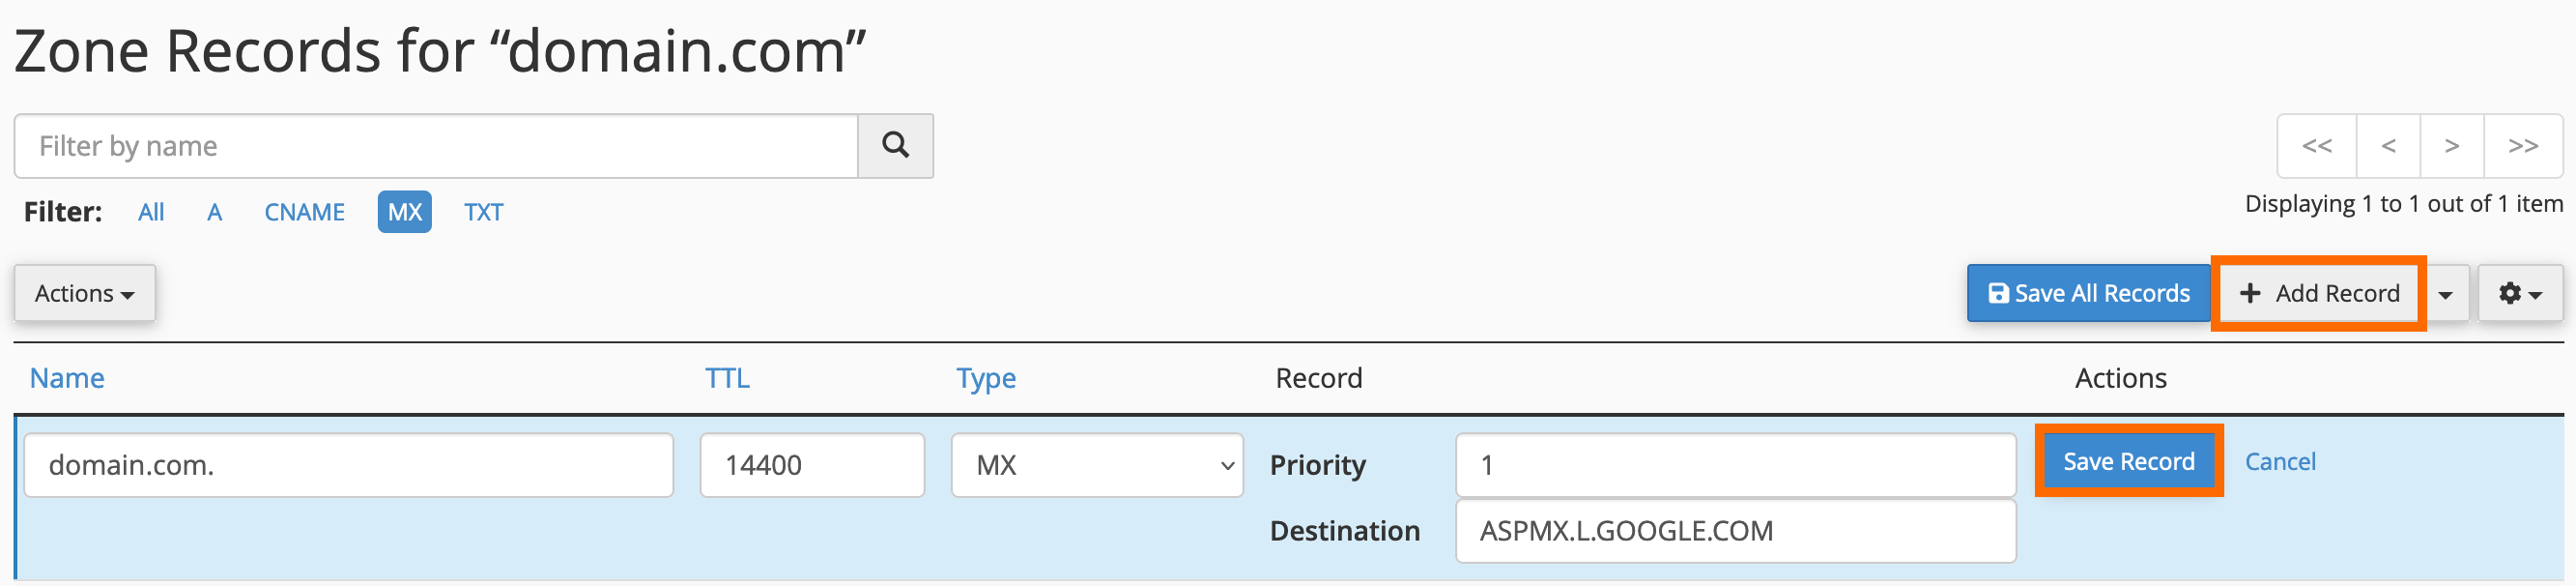Sort records by the TTL column

(727, 377)
